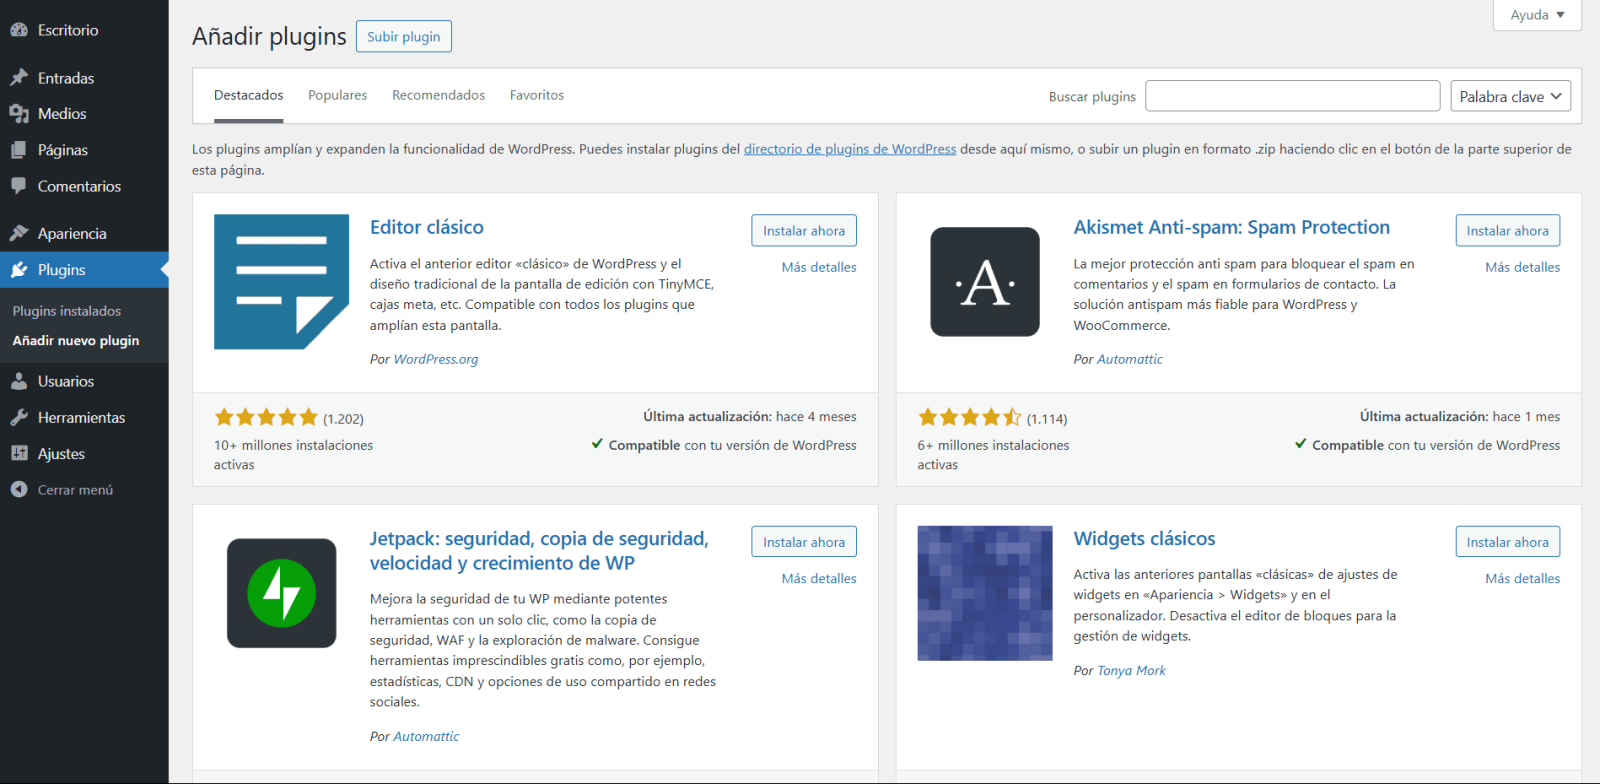Screen dimensions: 1600x784
Task: Click the Plugins plug icon
Action: 19,270
